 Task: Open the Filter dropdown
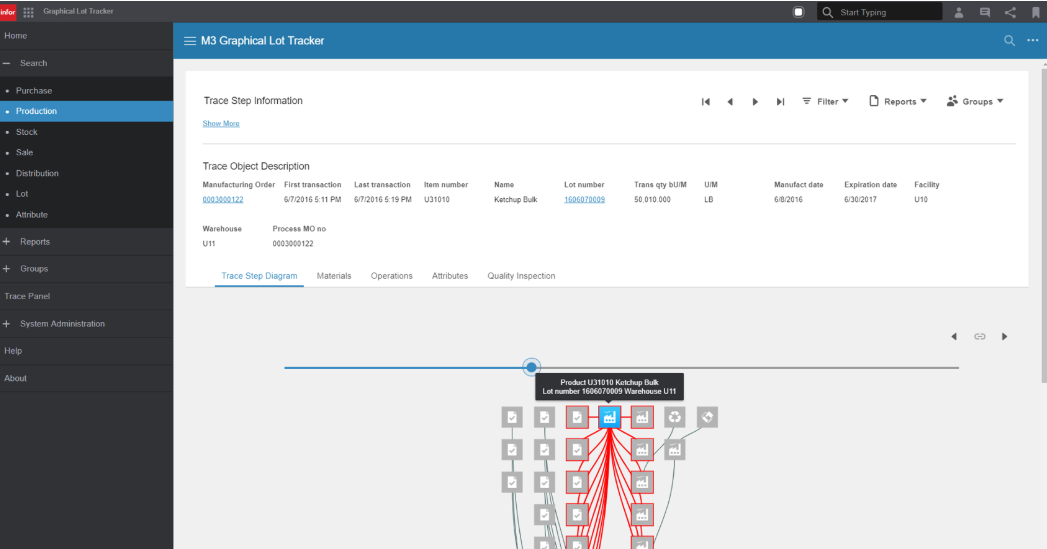(x=825, y=102)
